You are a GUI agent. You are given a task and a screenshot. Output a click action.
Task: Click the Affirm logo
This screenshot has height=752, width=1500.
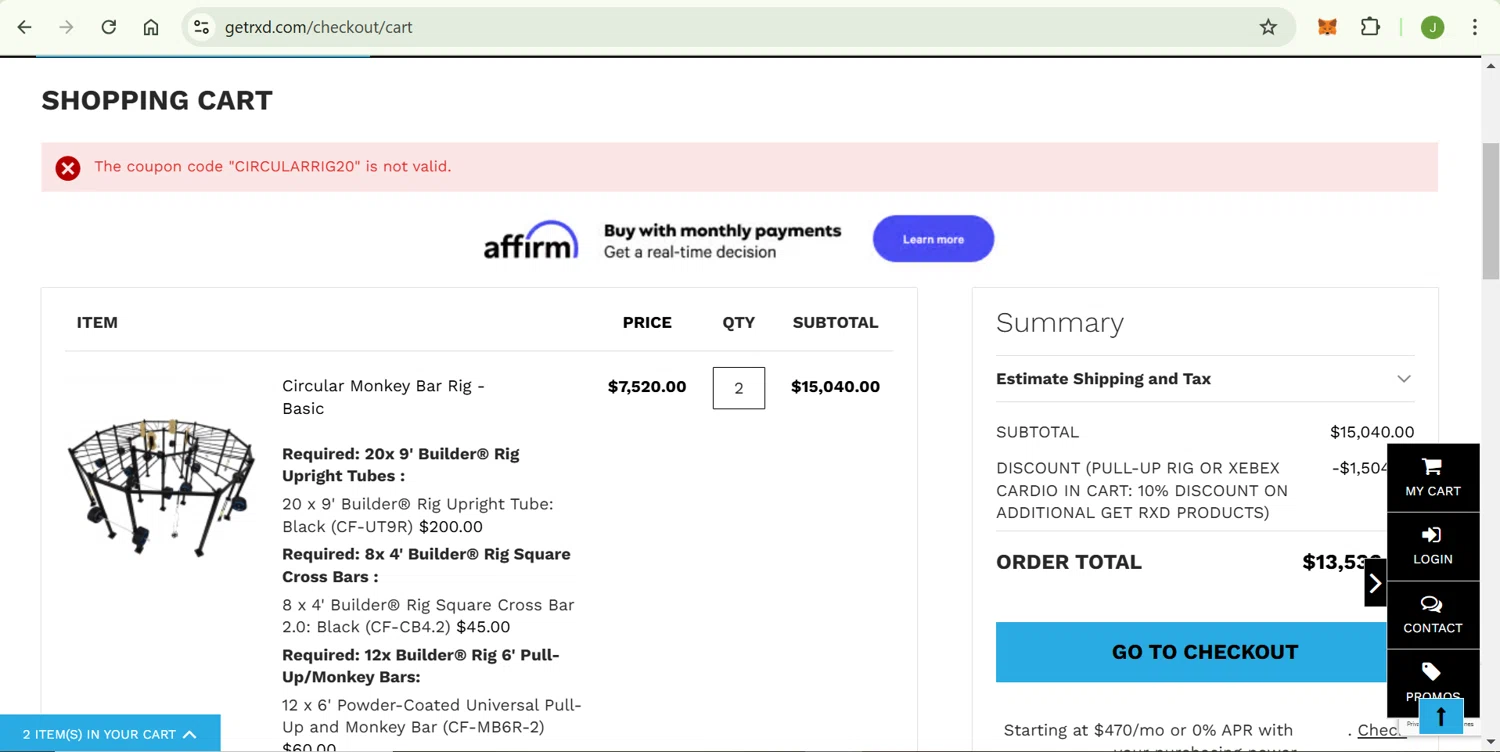[x=531, y=240]
